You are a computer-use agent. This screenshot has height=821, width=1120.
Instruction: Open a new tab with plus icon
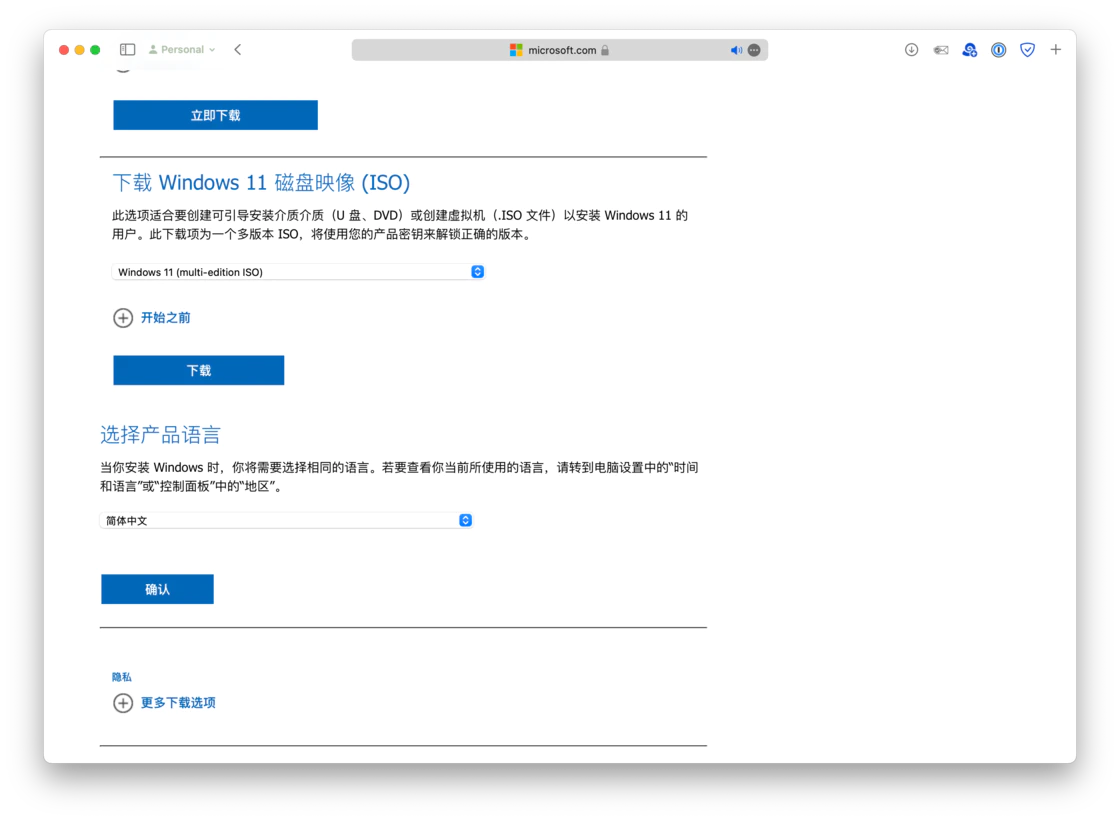click(1055, 49)
